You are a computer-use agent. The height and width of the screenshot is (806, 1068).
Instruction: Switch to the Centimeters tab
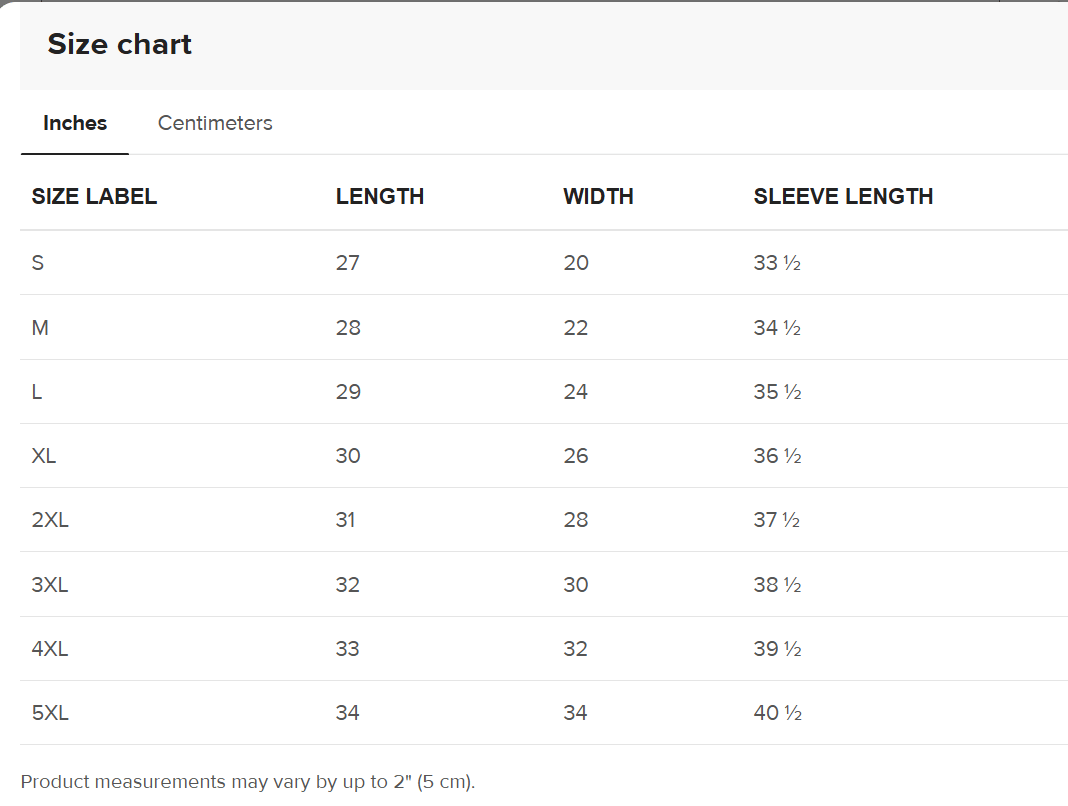(215, 123)
